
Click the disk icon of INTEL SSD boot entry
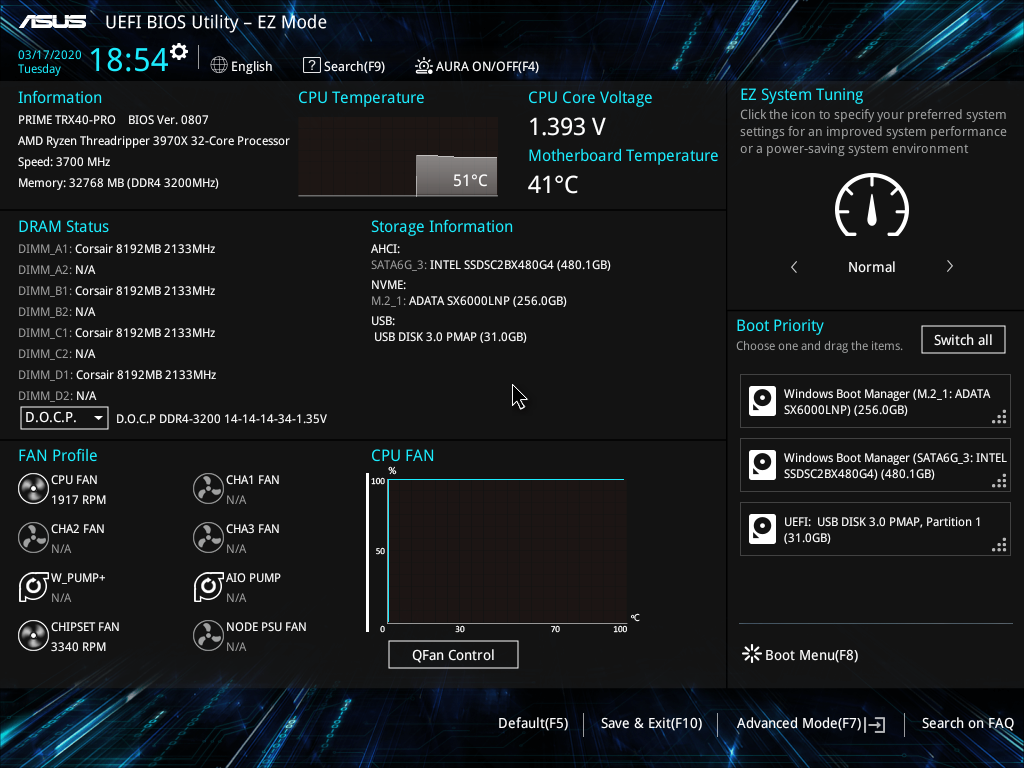pyautogui.click(x=762, y=465)
